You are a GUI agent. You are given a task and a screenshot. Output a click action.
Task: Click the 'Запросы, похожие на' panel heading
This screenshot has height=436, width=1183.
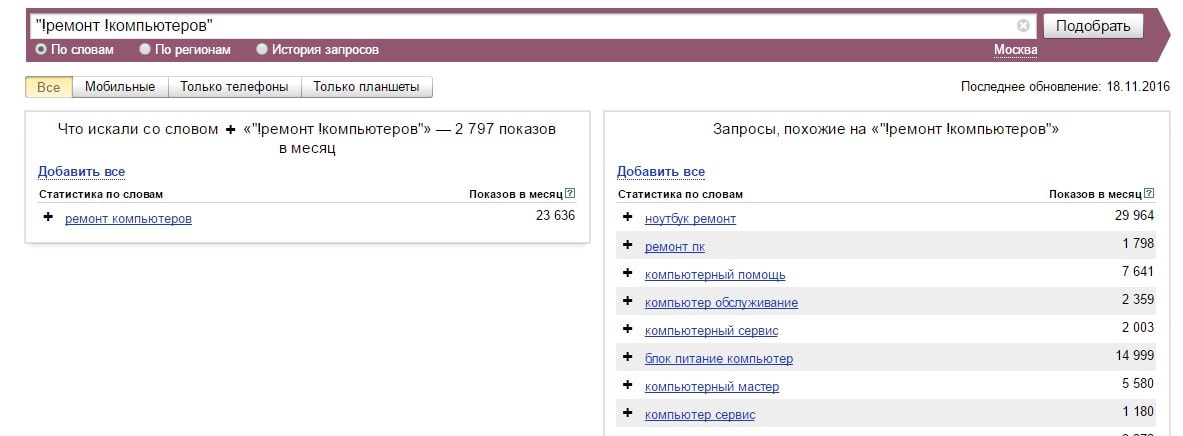coord(886,129)
